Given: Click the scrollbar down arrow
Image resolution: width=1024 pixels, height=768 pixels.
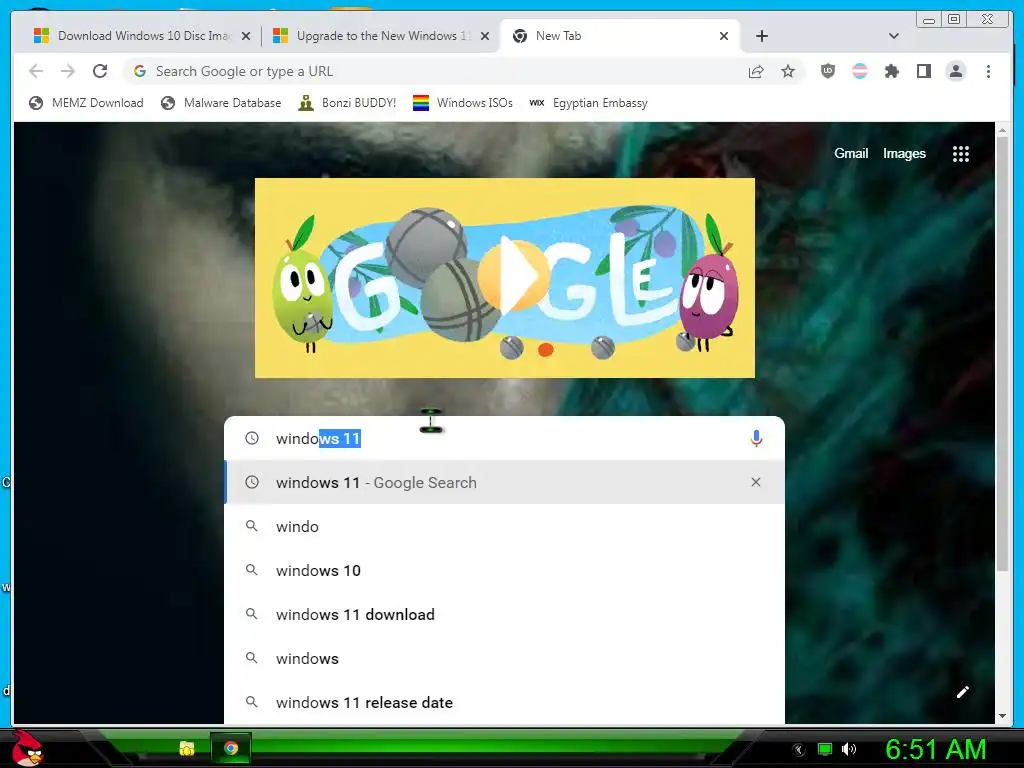Looking at the screenshot, I should [1002, 716].
